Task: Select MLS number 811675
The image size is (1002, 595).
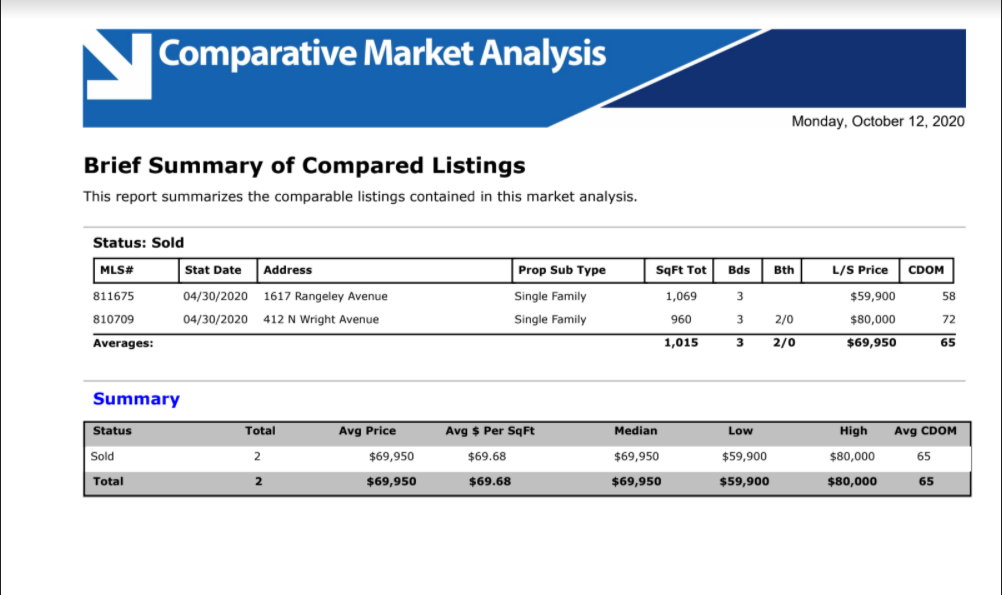Action: tap(113, 297)
